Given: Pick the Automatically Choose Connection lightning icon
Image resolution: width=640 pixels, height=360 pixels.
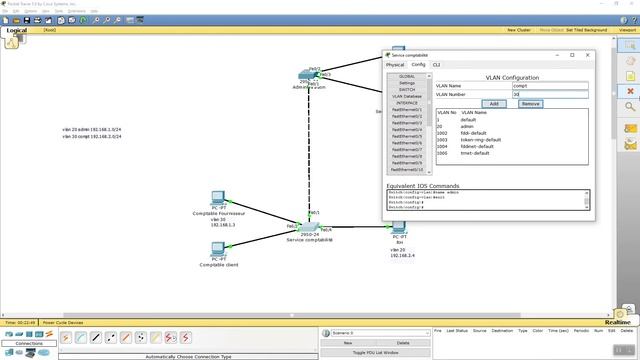Looking at the screenshot, I should tap(66, 338).
